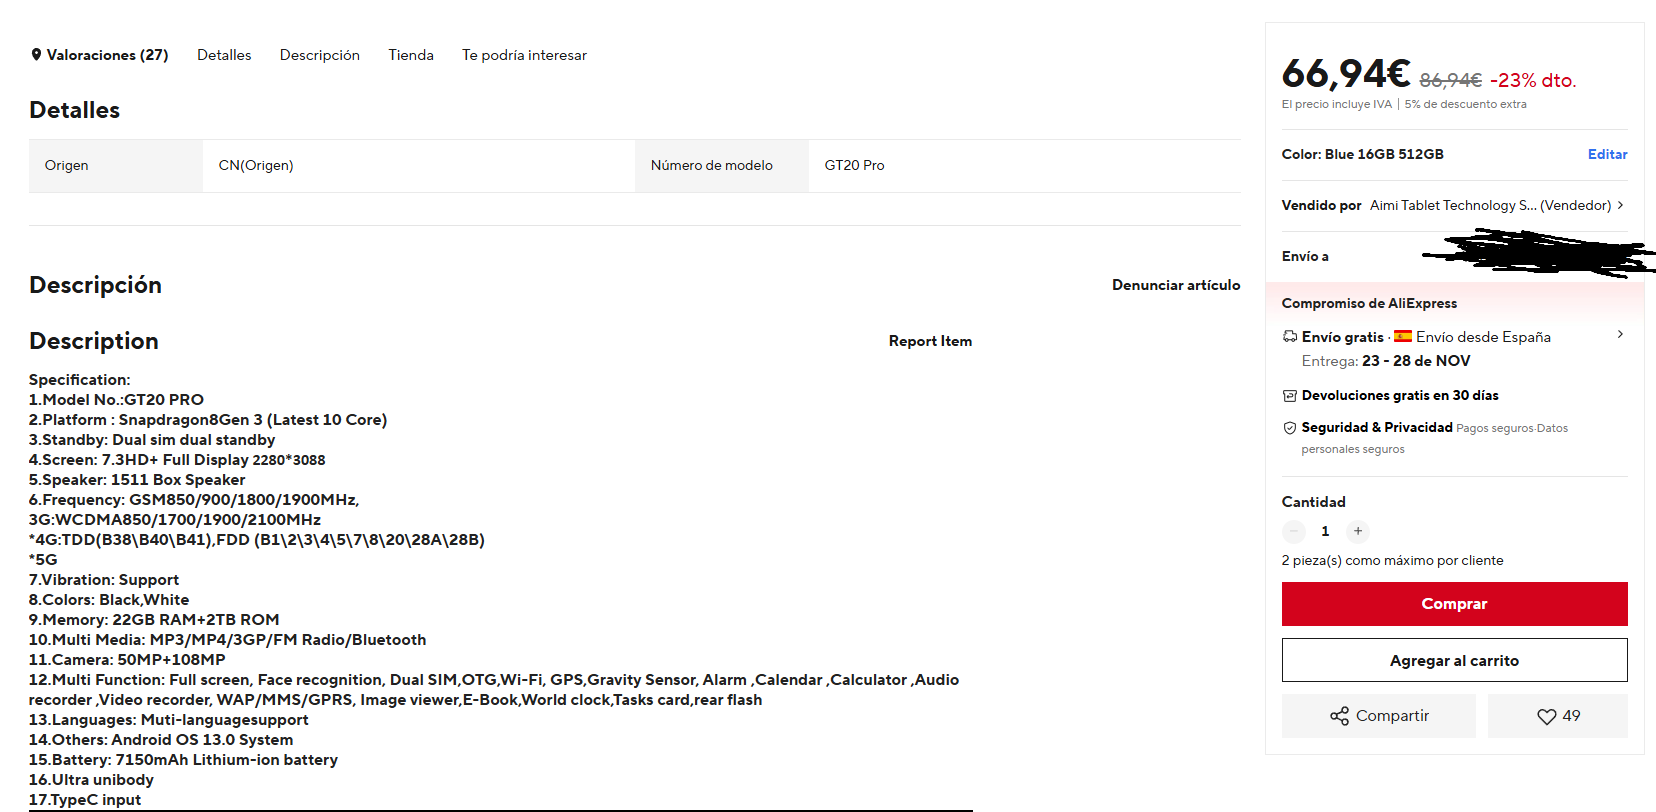Click the red Comprar button
The height and width of the screenshot is (812, 1656).
(x=1454, y=604)
